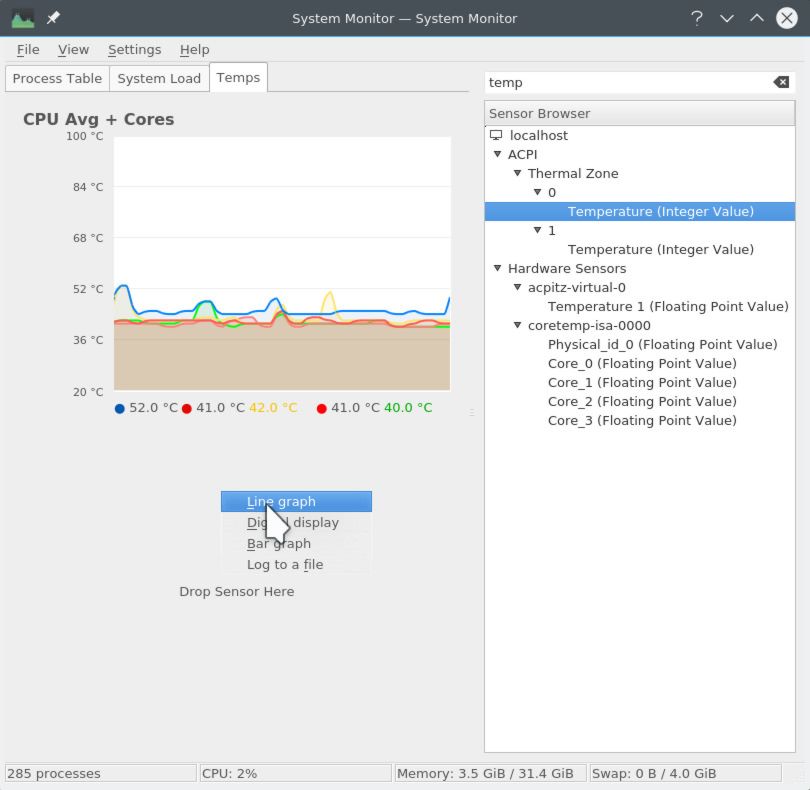
Task: Select Core_3 (Floating Point Value) sensor
Action: pos(642,421)
